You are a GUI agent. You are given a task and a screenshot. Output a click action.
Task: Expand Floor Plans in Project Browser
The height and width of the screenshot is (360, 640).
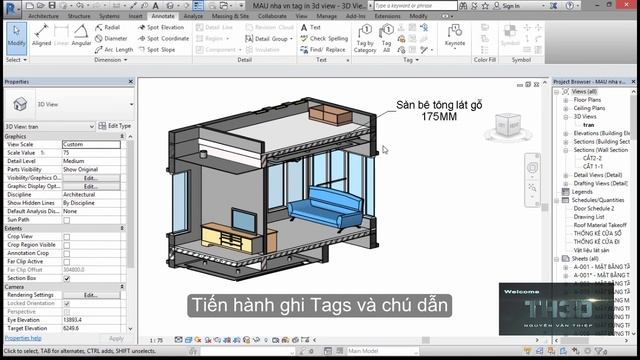tap(566, 100)
